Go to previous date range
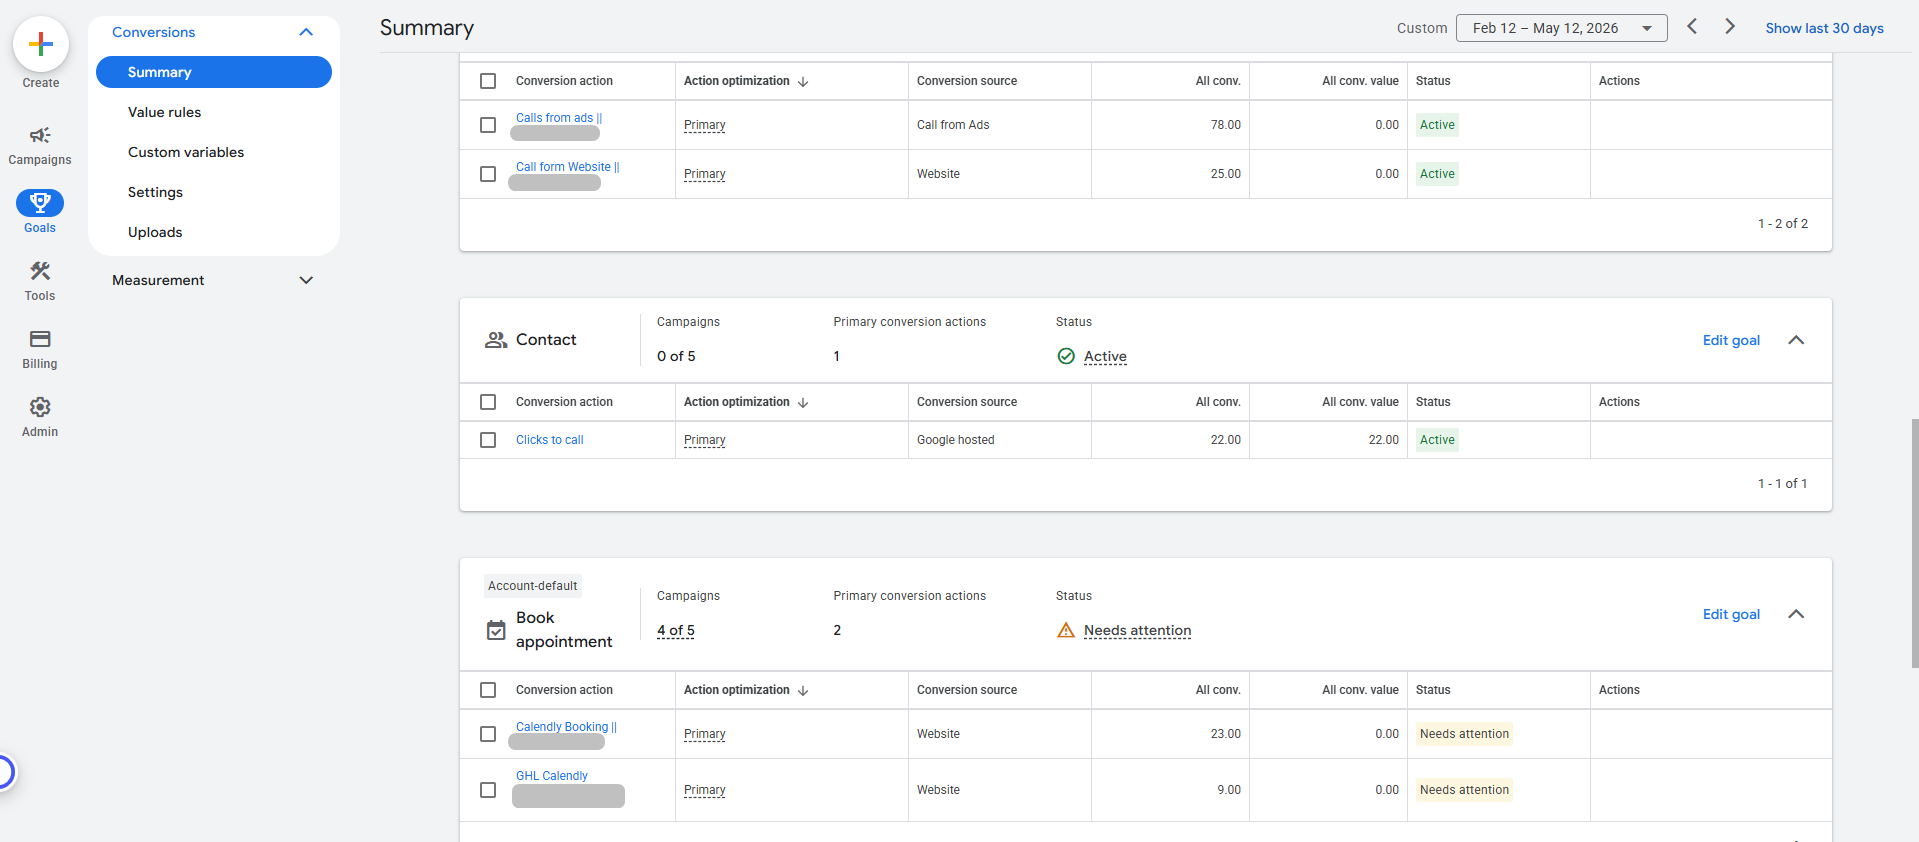Viewport: 1919px width, 842px height. (1692, 27)
